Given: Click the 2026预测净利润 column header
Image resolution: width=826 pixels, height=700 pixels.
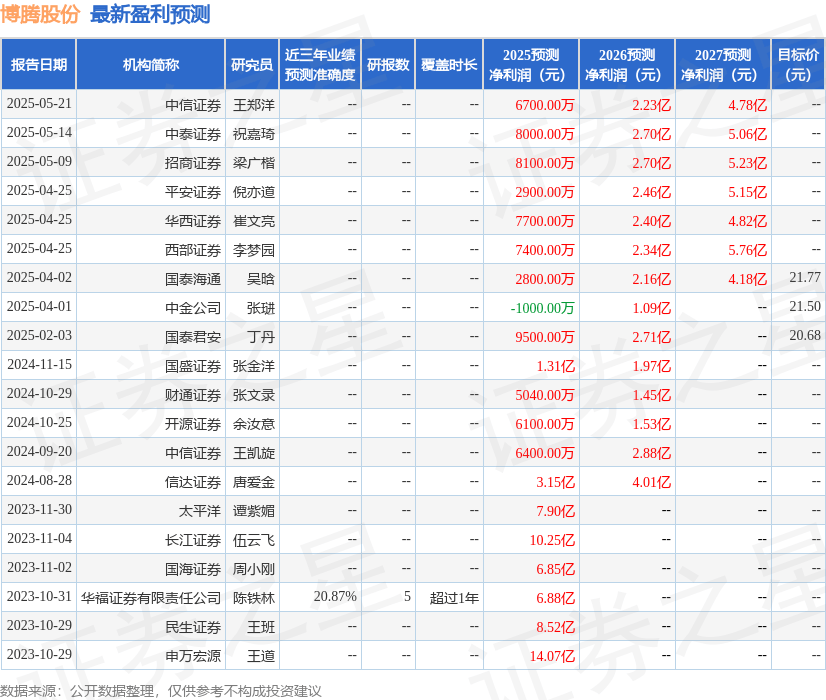Looking at the screenshot, I should pyautogui.click(x=627, y=64).
